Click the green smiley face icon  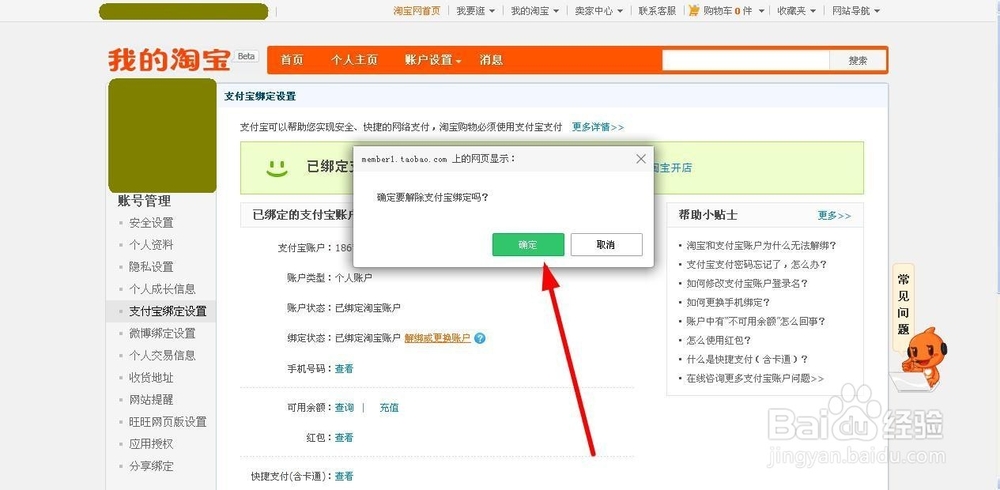[277, 168]
